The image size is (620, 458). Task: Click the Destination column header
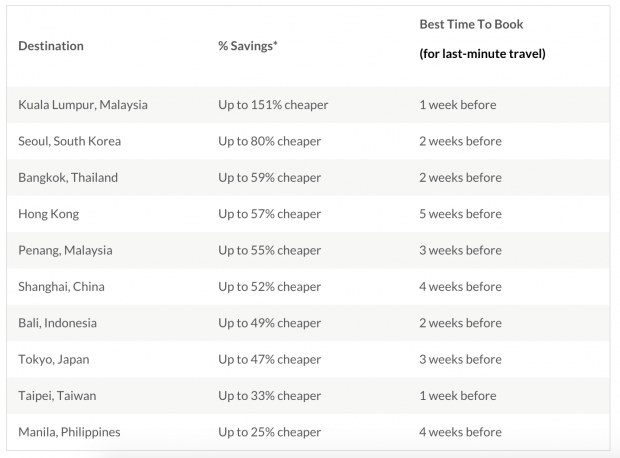pyautogui.click(x=51, y=46)
